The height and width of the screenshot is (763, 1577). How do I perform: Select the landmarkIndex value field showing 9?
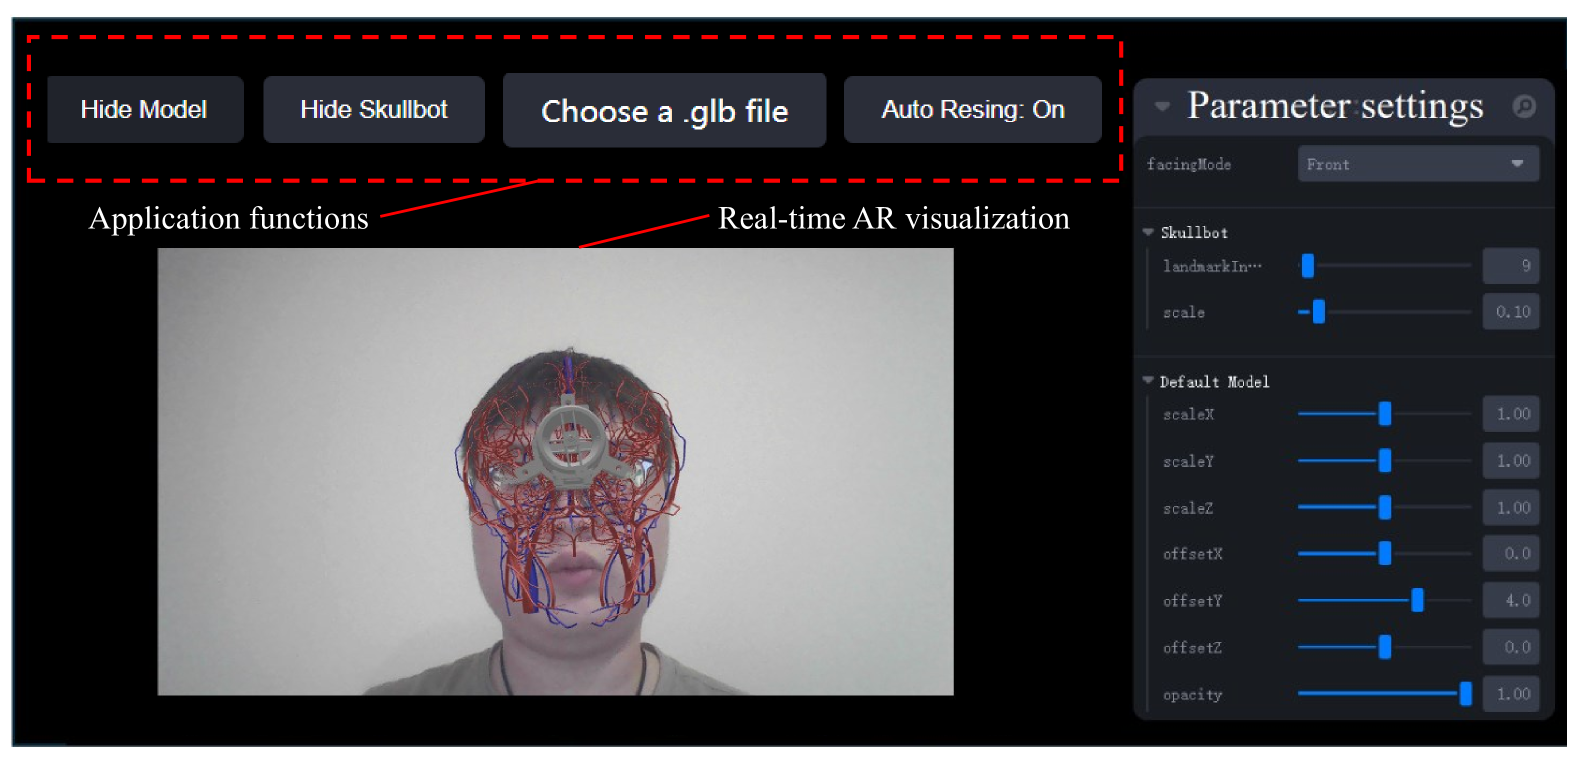pos(1511,266)
